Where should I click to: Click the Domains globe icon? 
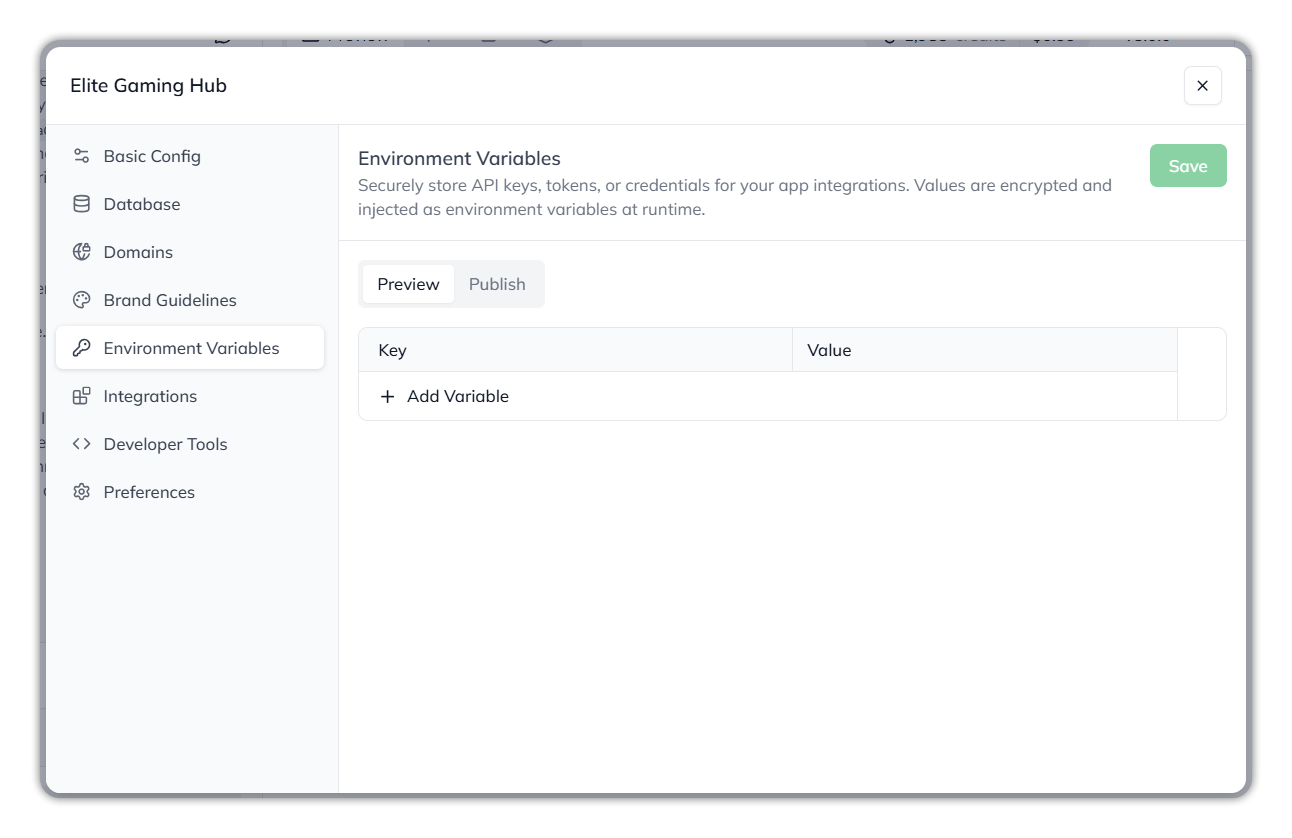click(x=82, y=252)
